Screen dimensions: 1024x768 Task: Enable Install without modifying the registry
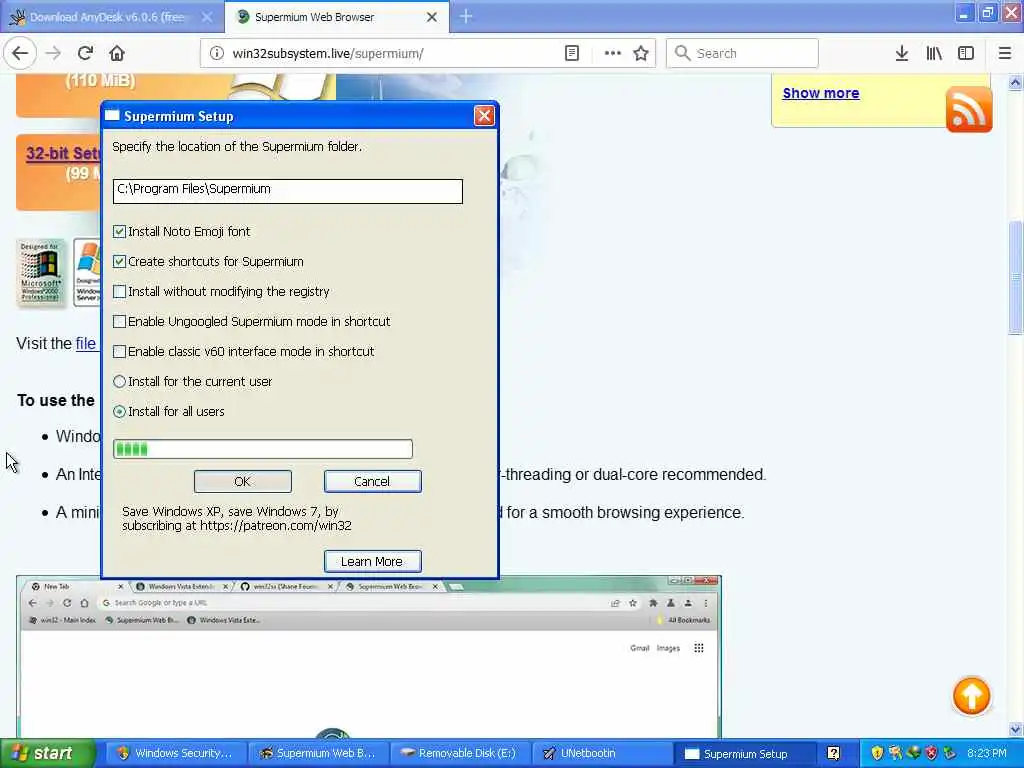point(119,291)
